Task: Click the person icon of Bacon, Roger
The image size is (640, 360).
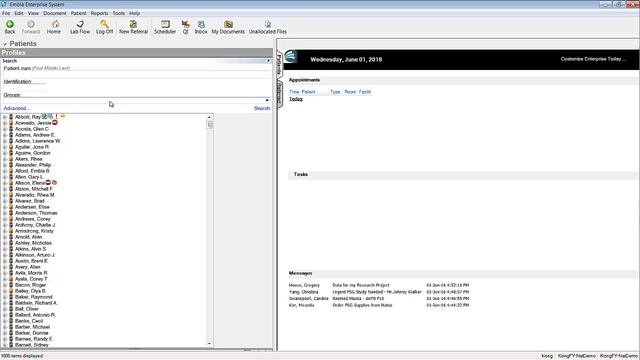Action: [11, 285]
